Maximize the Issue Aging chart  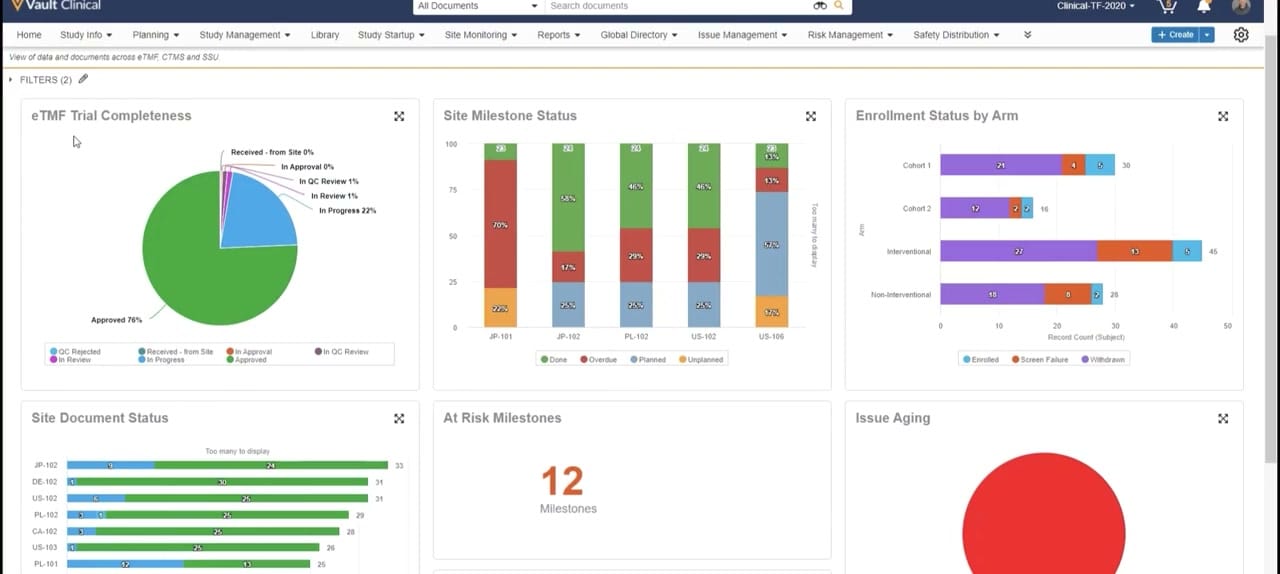1223,419
